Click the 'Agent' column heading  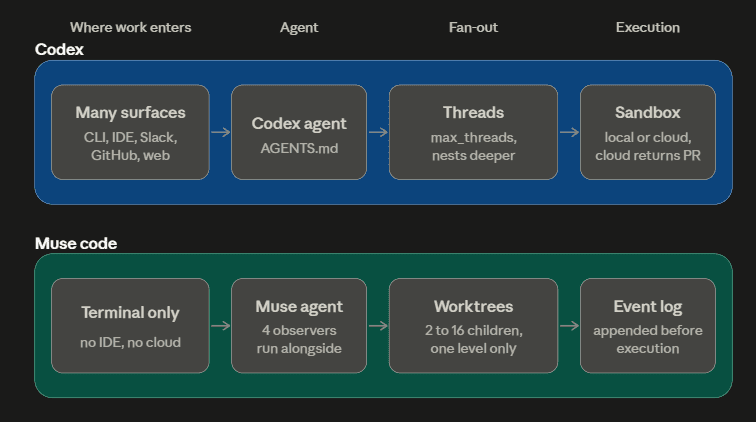point(299,28)
